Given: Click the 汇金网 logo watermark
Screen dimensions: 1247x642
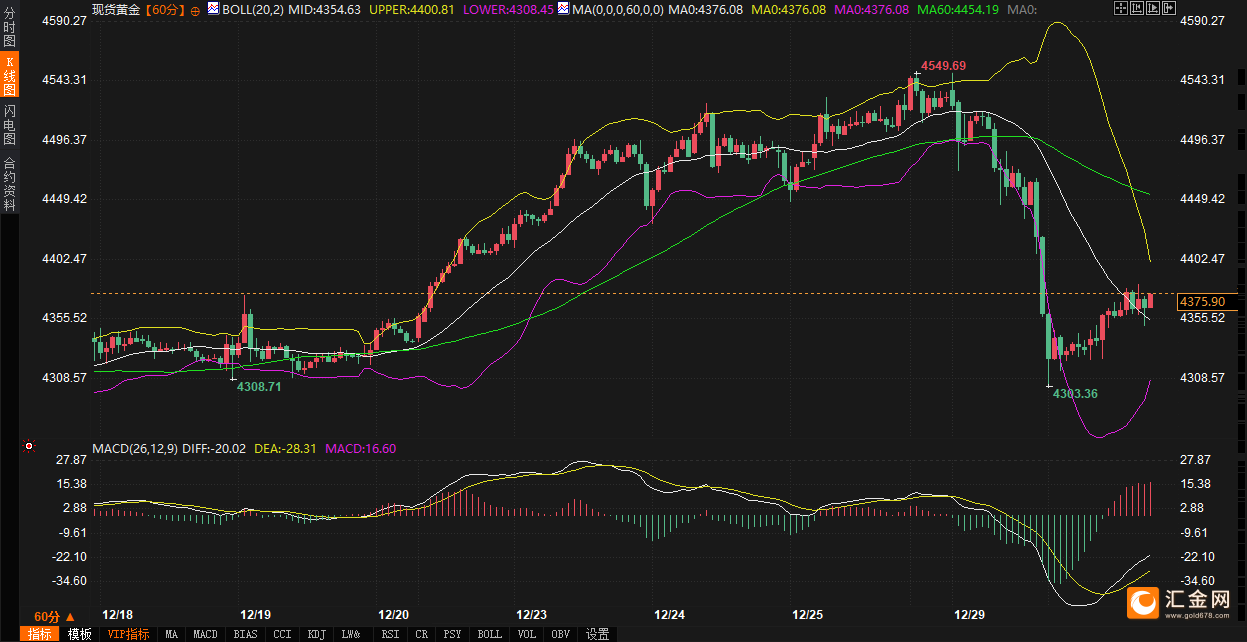Looking at the screenshot, I should click(1183, 600).
